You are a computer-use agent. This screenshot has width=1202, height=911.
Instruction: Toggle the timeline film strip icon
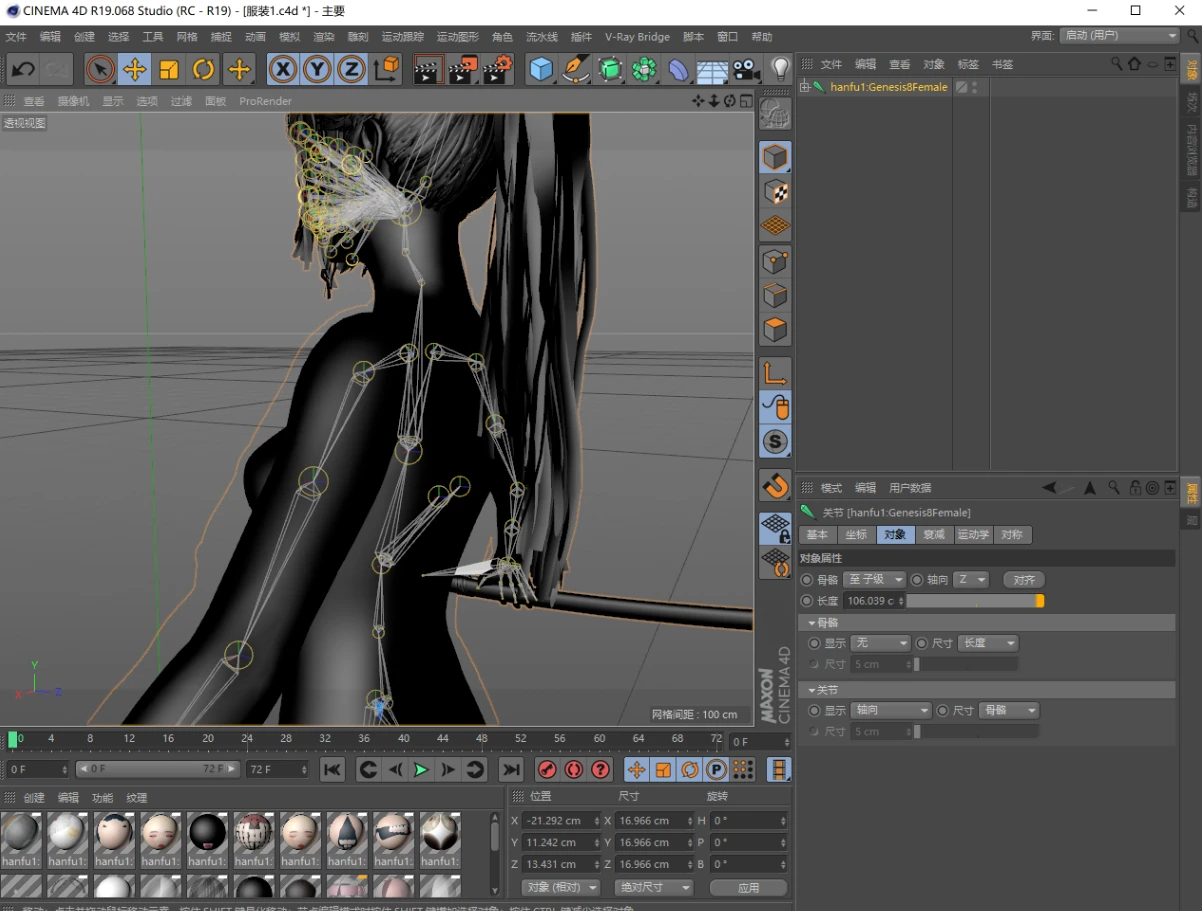pyautogui.click(x=779, y=769)
